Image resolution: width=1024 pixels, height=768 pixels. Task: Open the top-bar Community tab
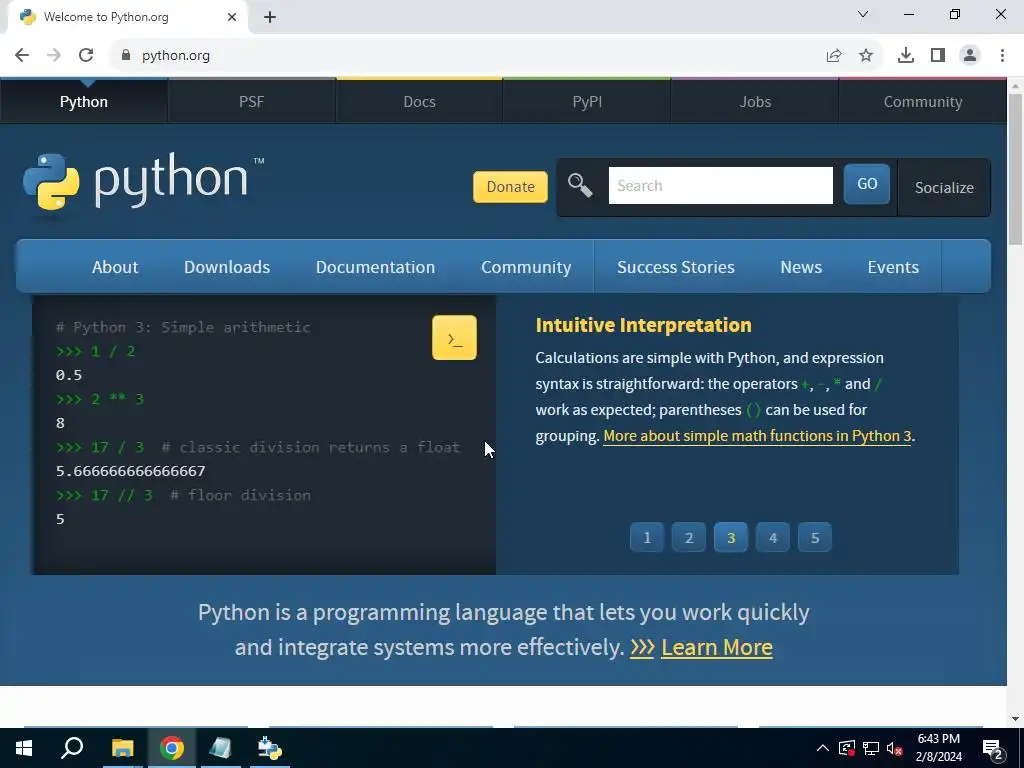click(923, 102)
